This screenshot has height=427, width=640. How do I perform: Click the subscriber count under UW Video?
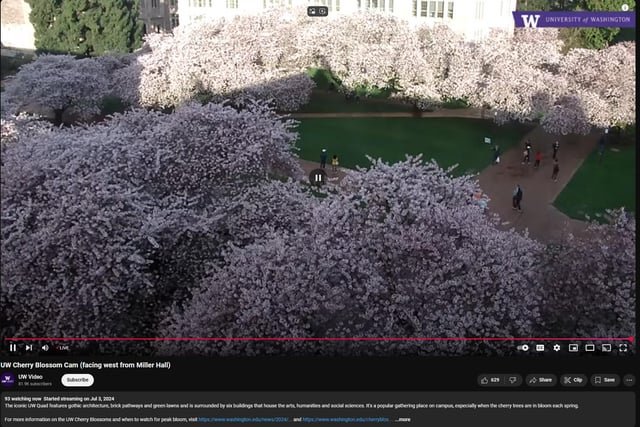click(x=35, y=384)
